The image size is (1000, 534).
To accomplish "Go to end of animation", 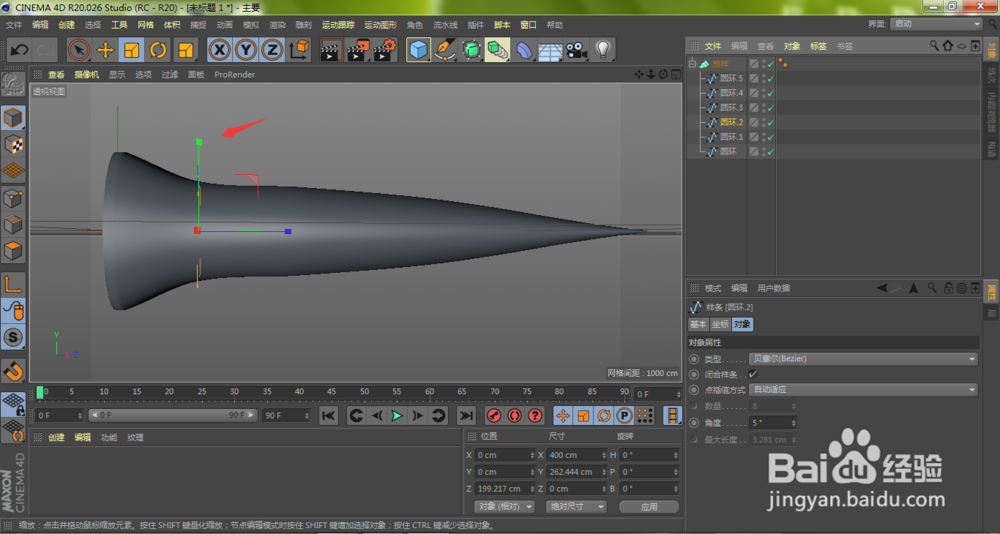I will pos(466,416).
